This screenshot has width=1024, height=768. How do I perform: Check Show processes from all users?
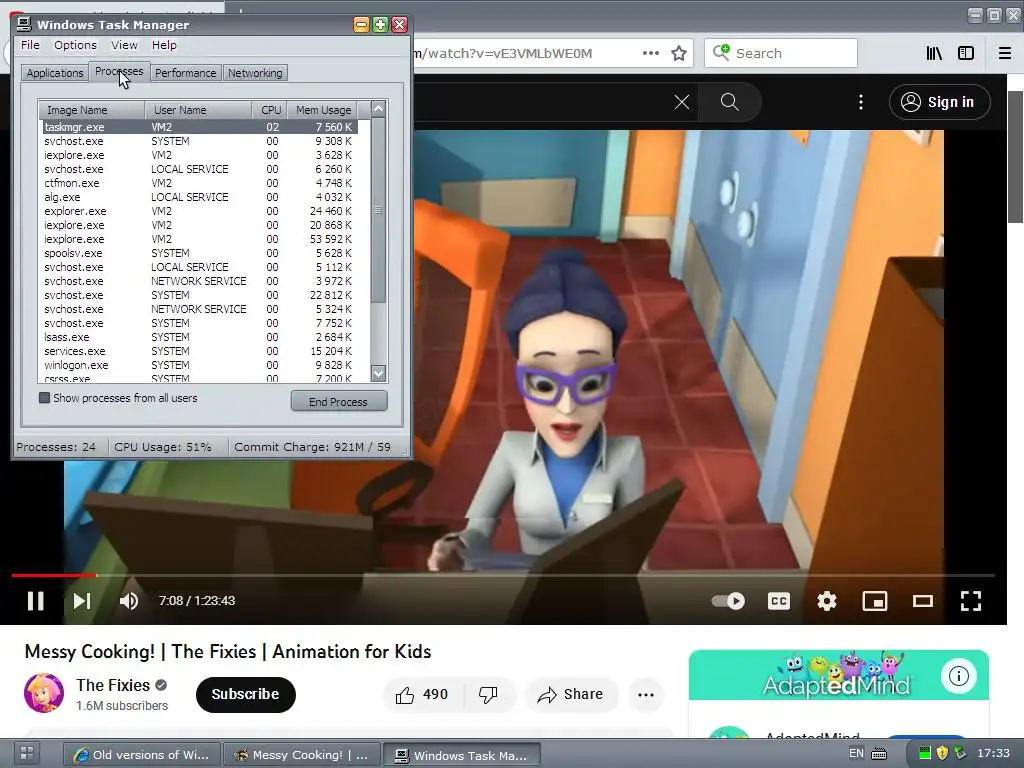pyautogui.click(x=44, y=398)
